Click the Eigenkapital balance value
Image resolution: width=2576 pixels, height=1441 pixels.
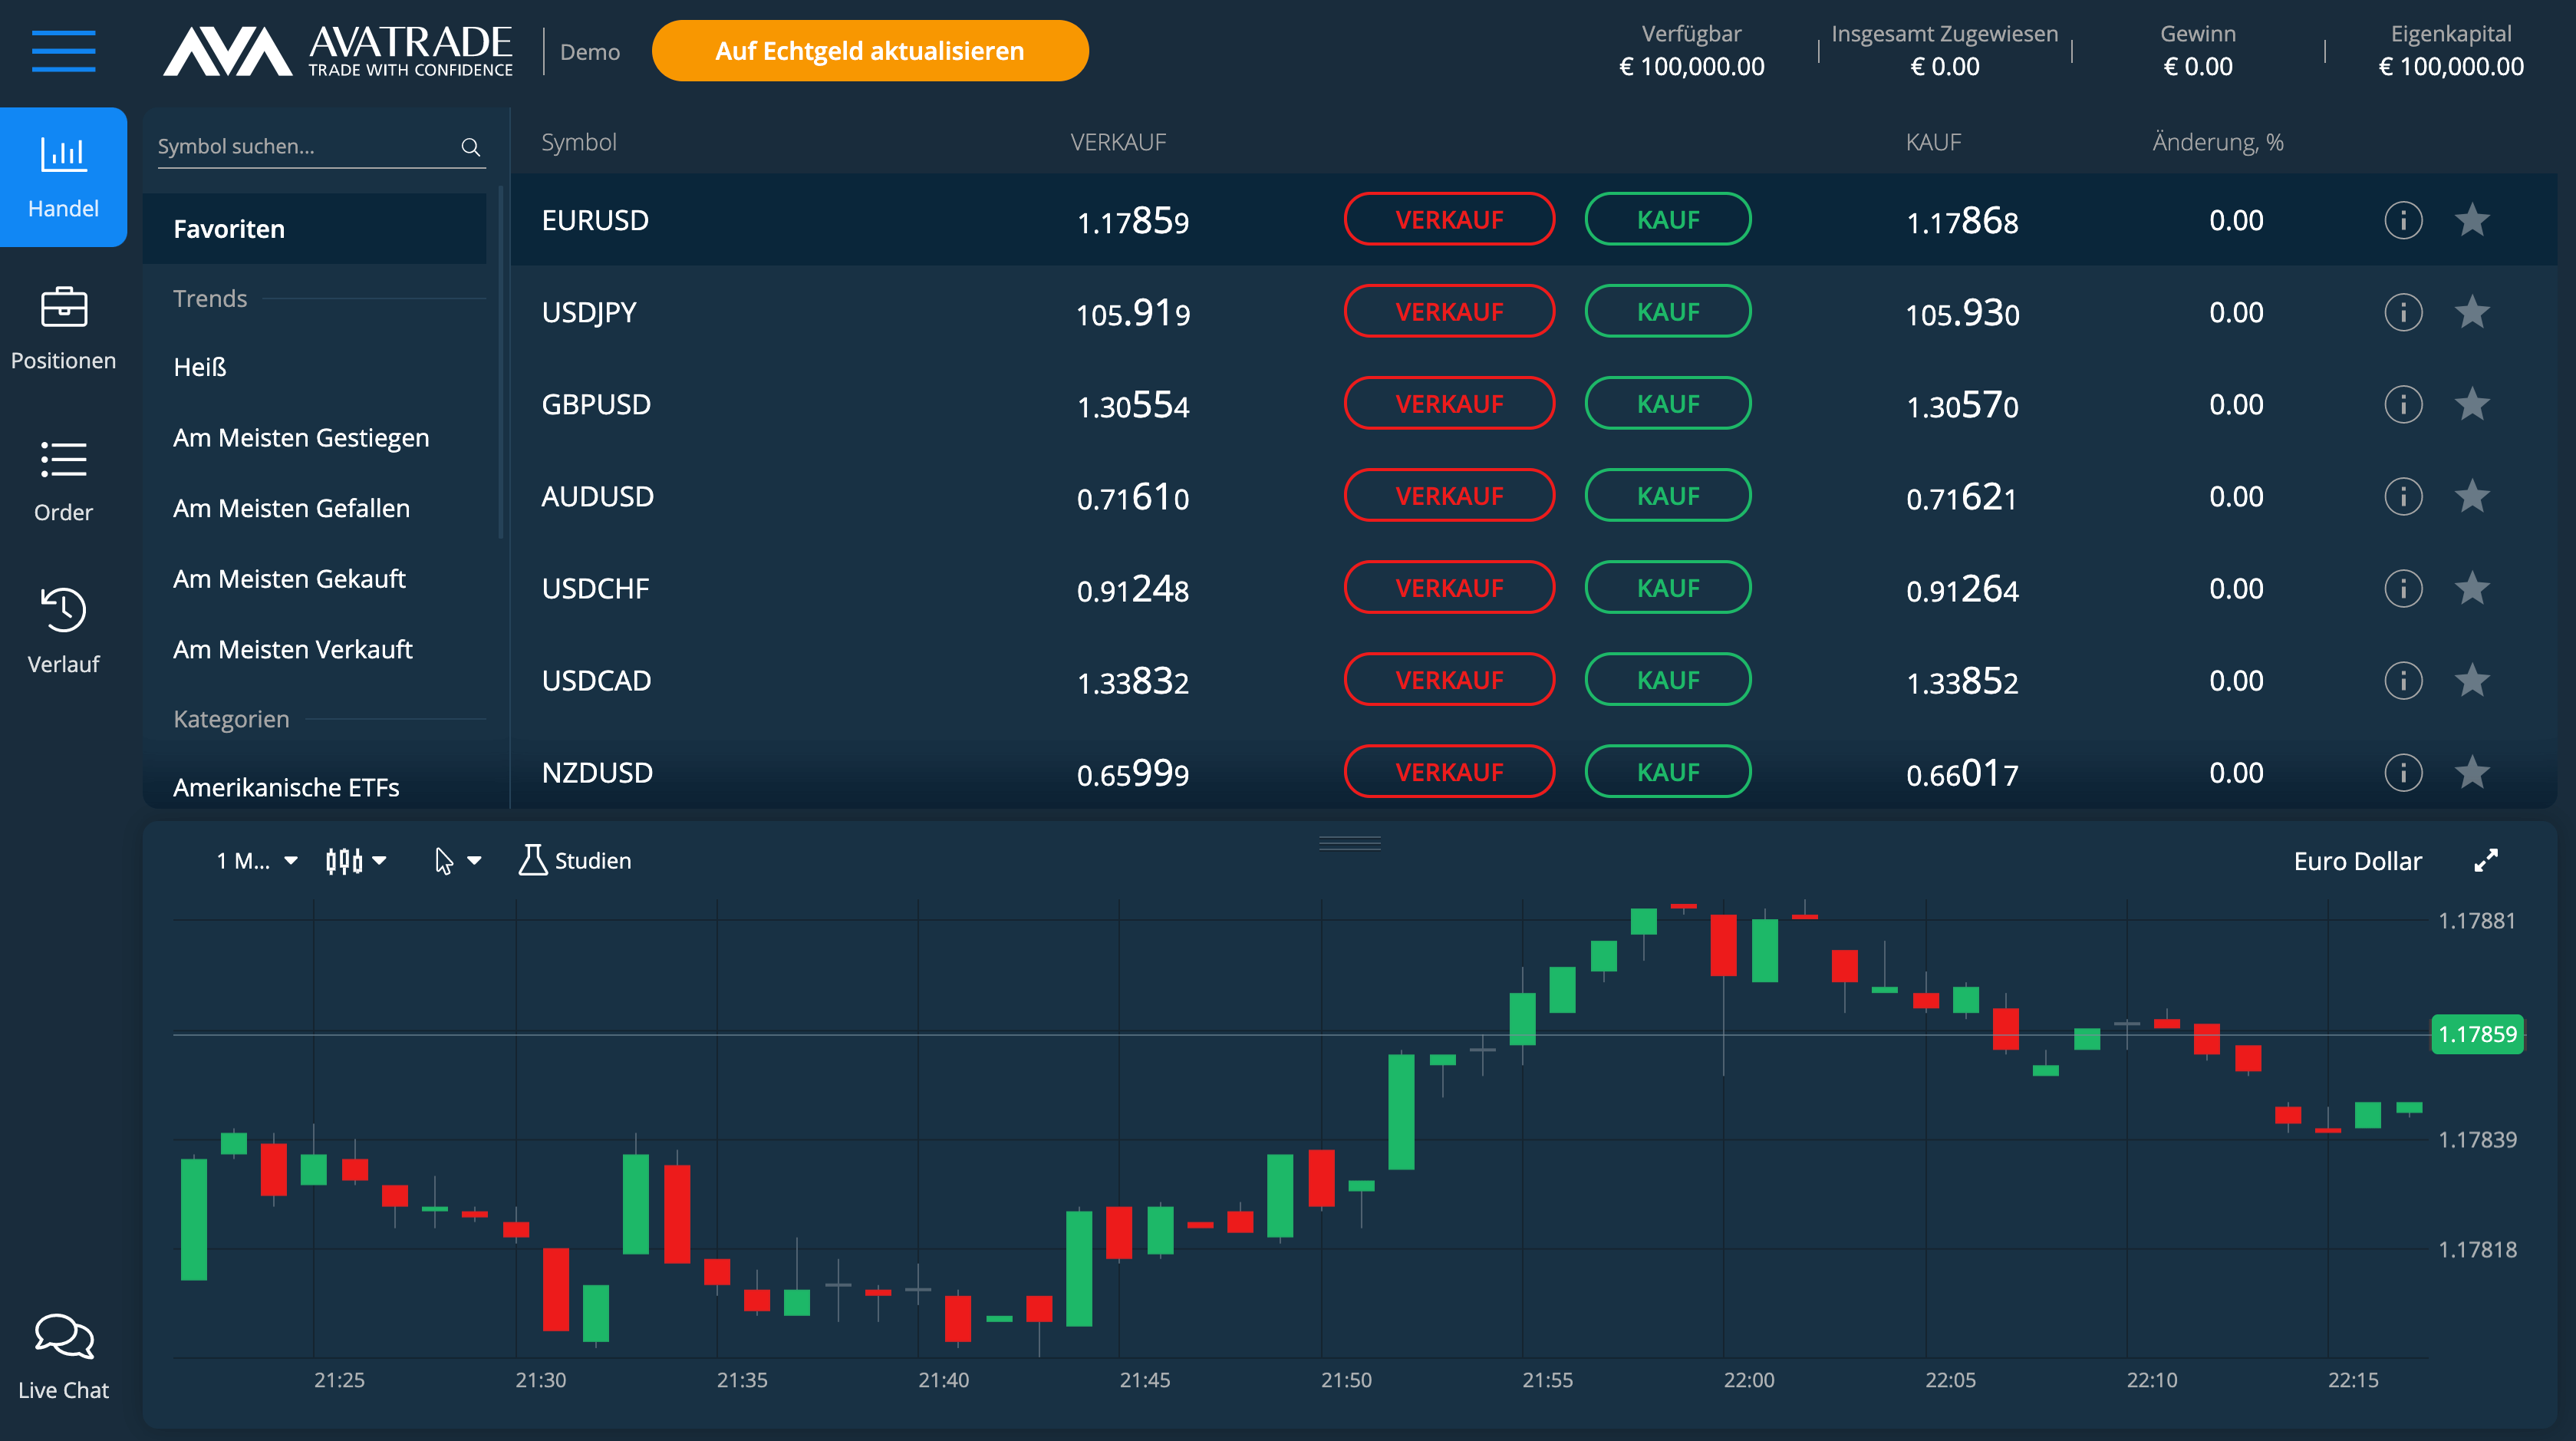click(2450, 67)
